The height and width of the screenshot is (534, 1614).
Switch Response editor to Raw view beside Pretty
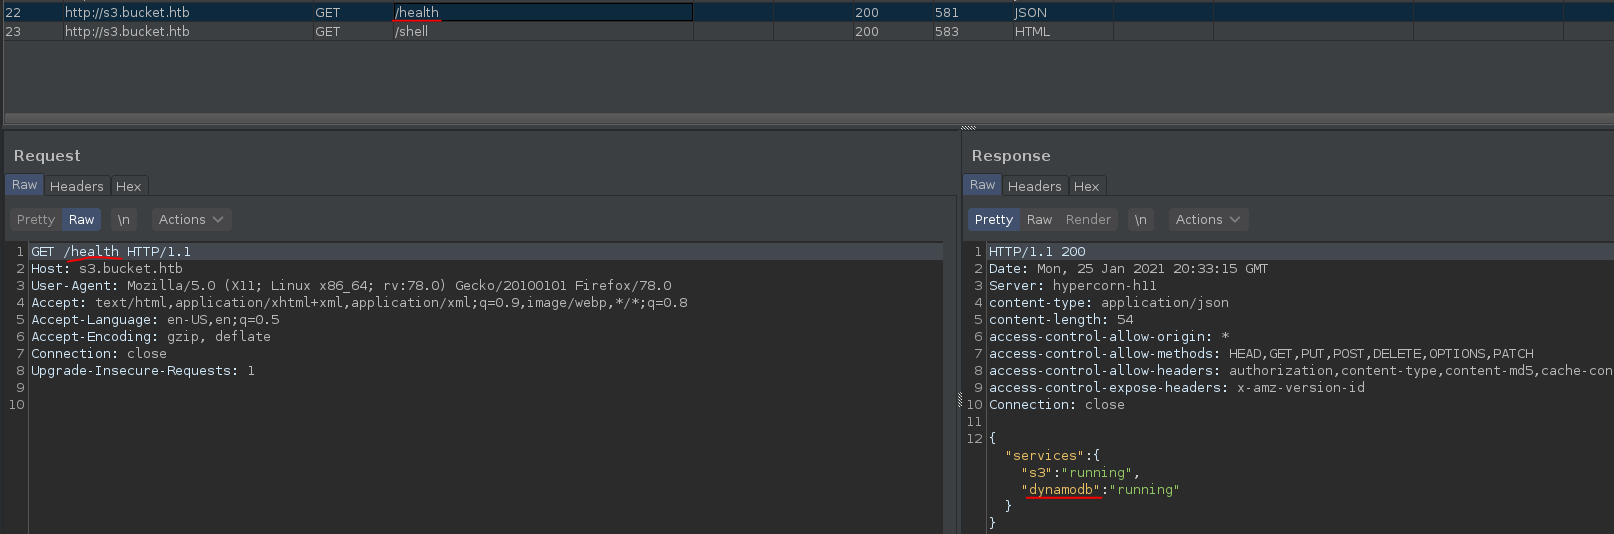tap(1039, 220)
